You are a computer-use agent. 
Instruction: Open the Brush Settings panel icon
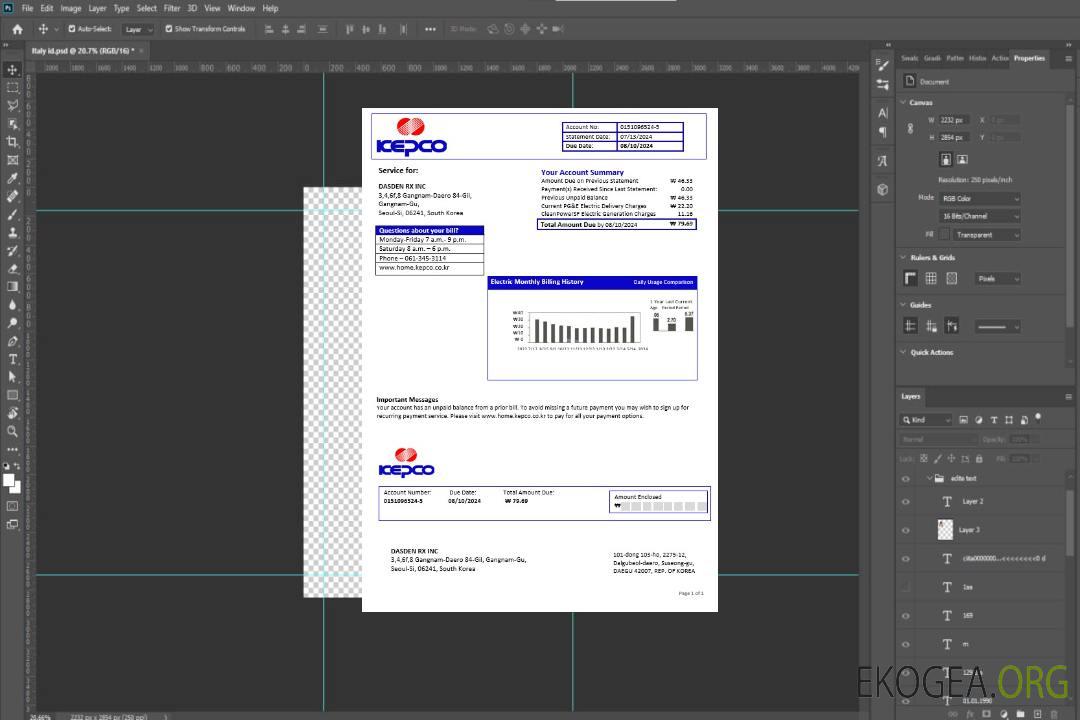click(x=882, y=65)
